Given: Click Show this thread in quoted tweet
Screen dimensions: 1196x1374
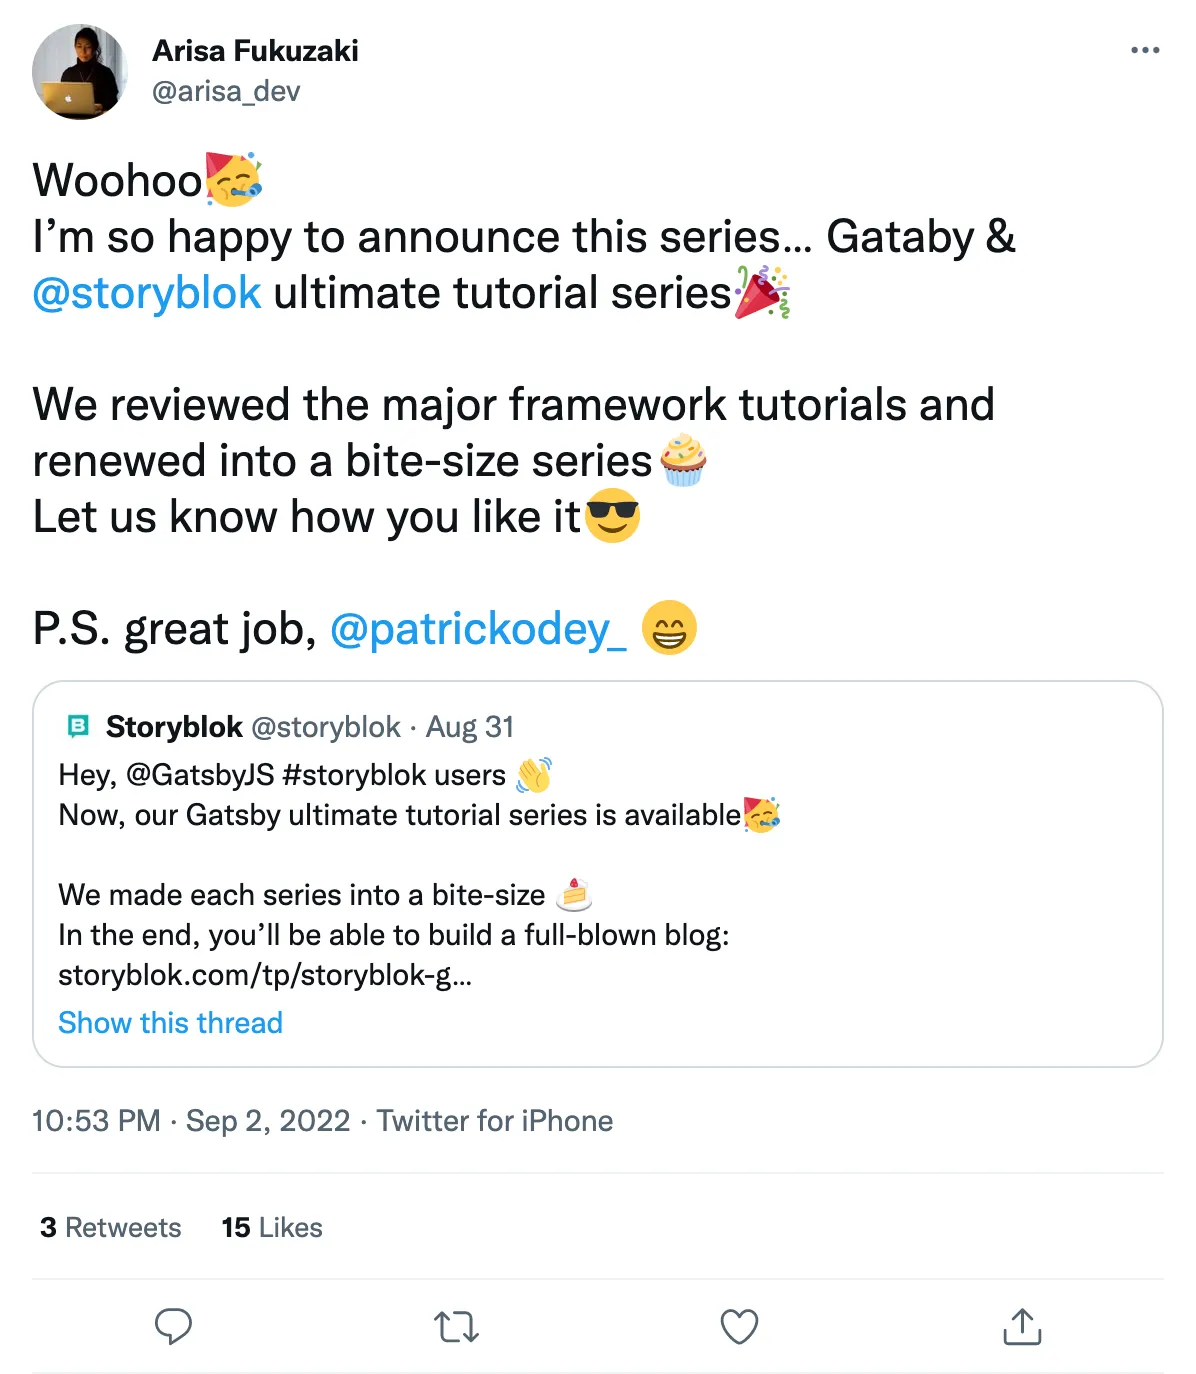Looking at the screenshot, I should tap(170, 1023).
